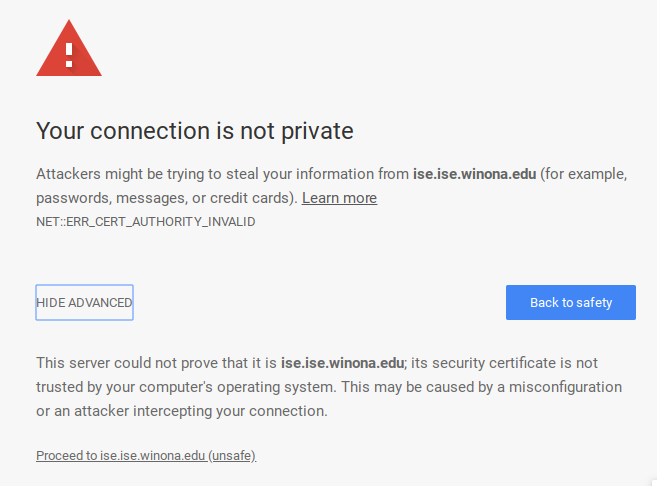This screenshot has height=486, width=657.
Task: Click the bold domain in the server explanation
Action: (342, 362)
